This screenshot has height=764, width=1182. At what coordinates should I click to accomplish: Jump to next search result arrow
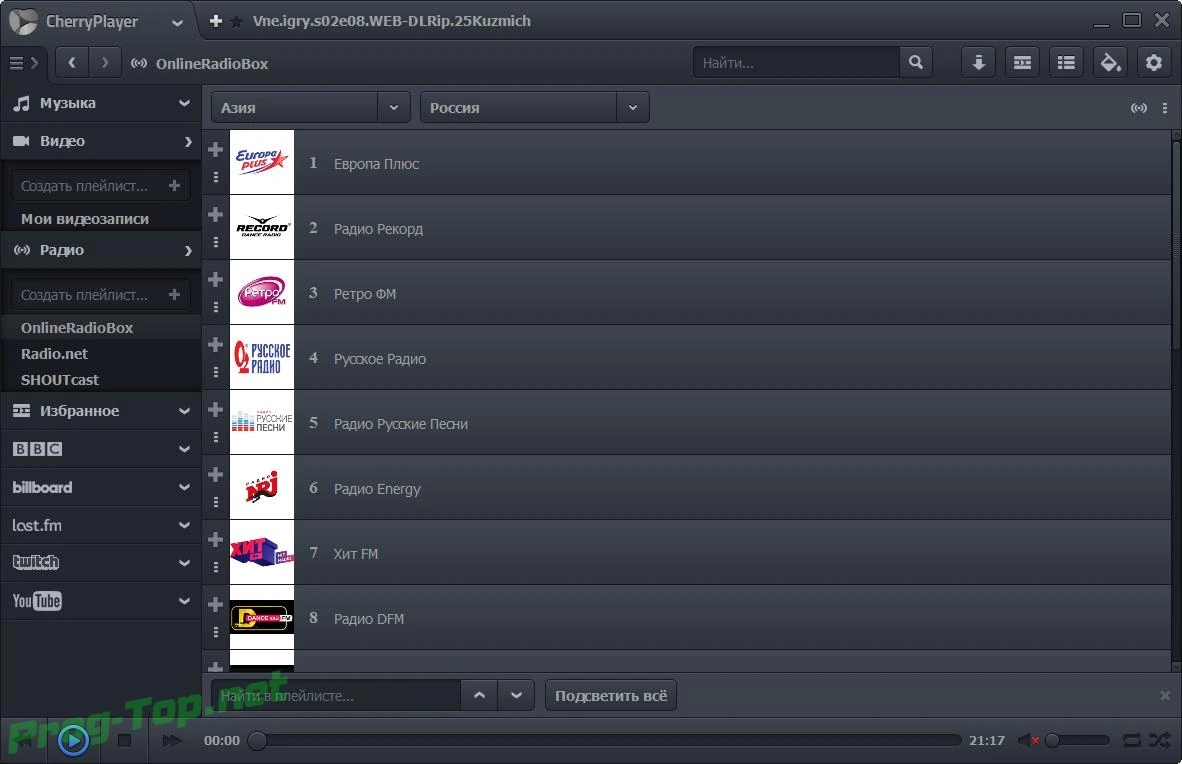pyautogui.click(x=516, y=695)
